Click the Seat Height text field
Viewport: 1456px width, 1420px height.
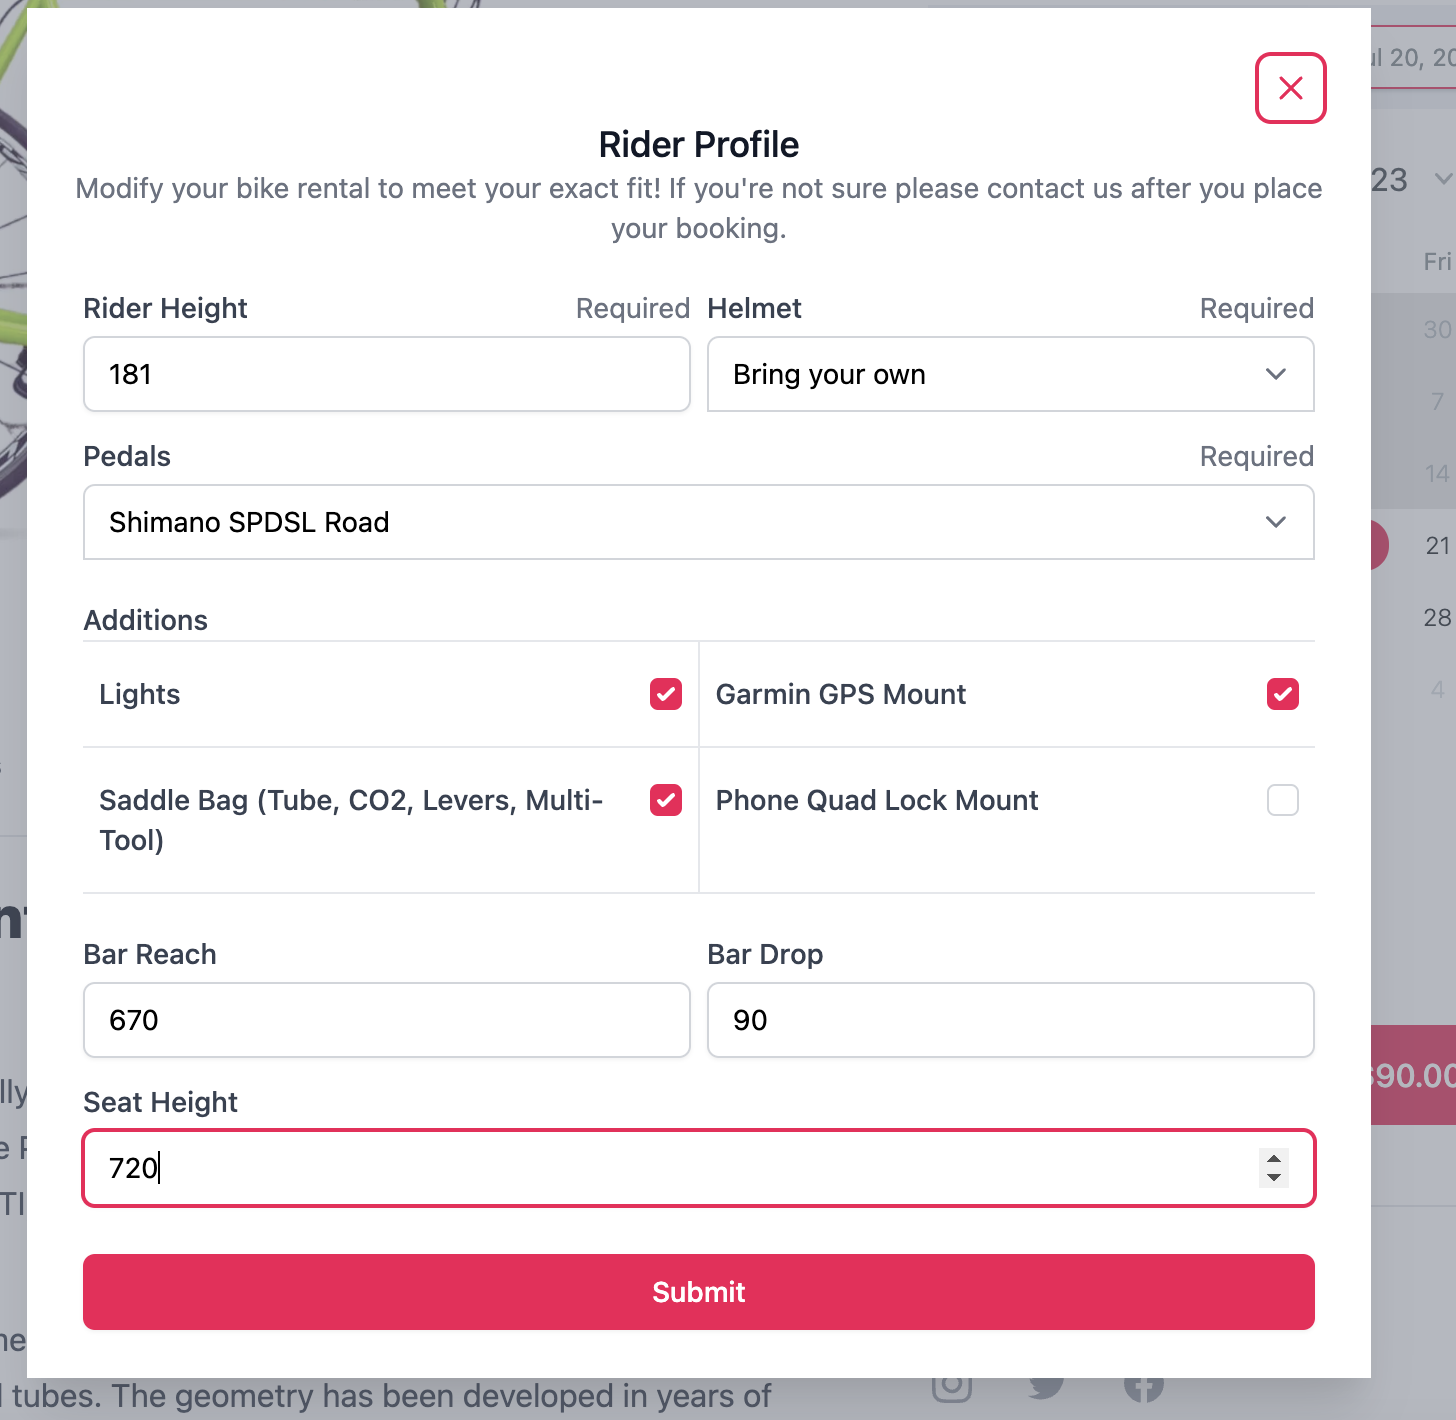tap(670, 1168)
